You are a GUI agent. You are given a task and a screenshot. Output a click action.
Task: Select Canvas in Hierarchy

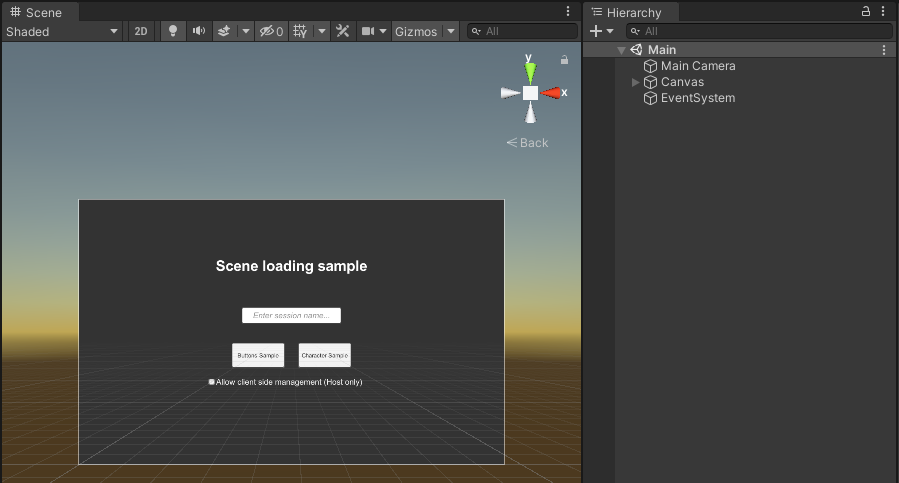click(x=682, y=82)
